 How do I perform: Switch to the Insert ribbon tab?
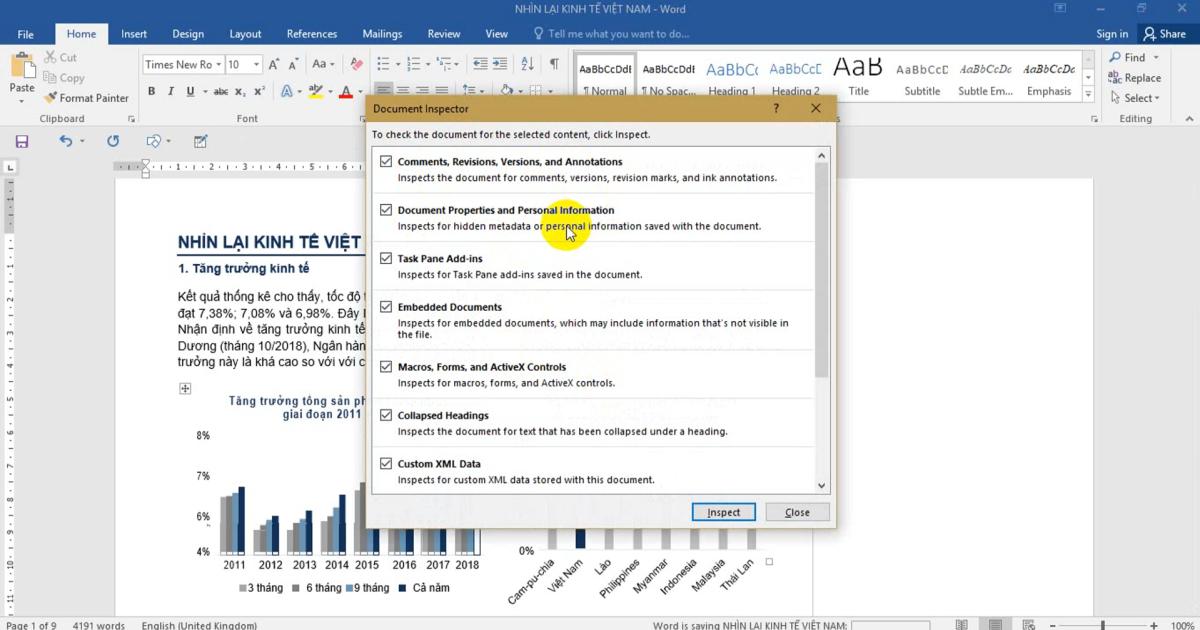134,34
